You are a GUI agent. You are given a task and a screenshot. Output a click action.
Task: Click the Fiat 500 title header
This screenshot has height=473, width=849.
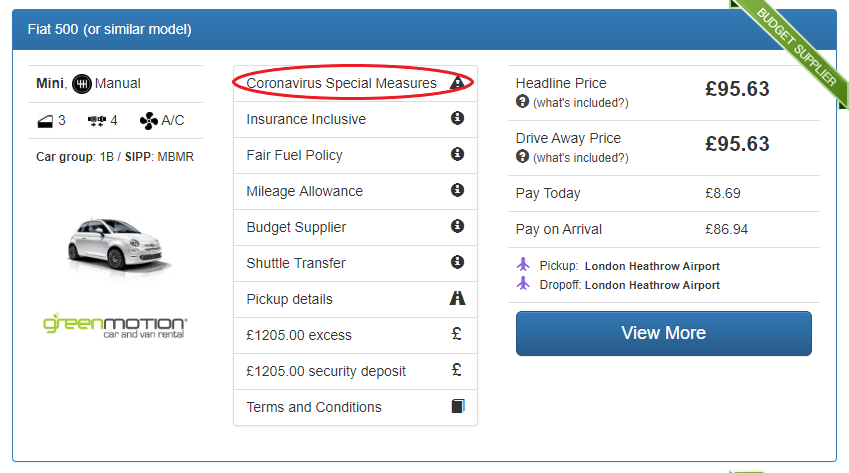(110, 29)
